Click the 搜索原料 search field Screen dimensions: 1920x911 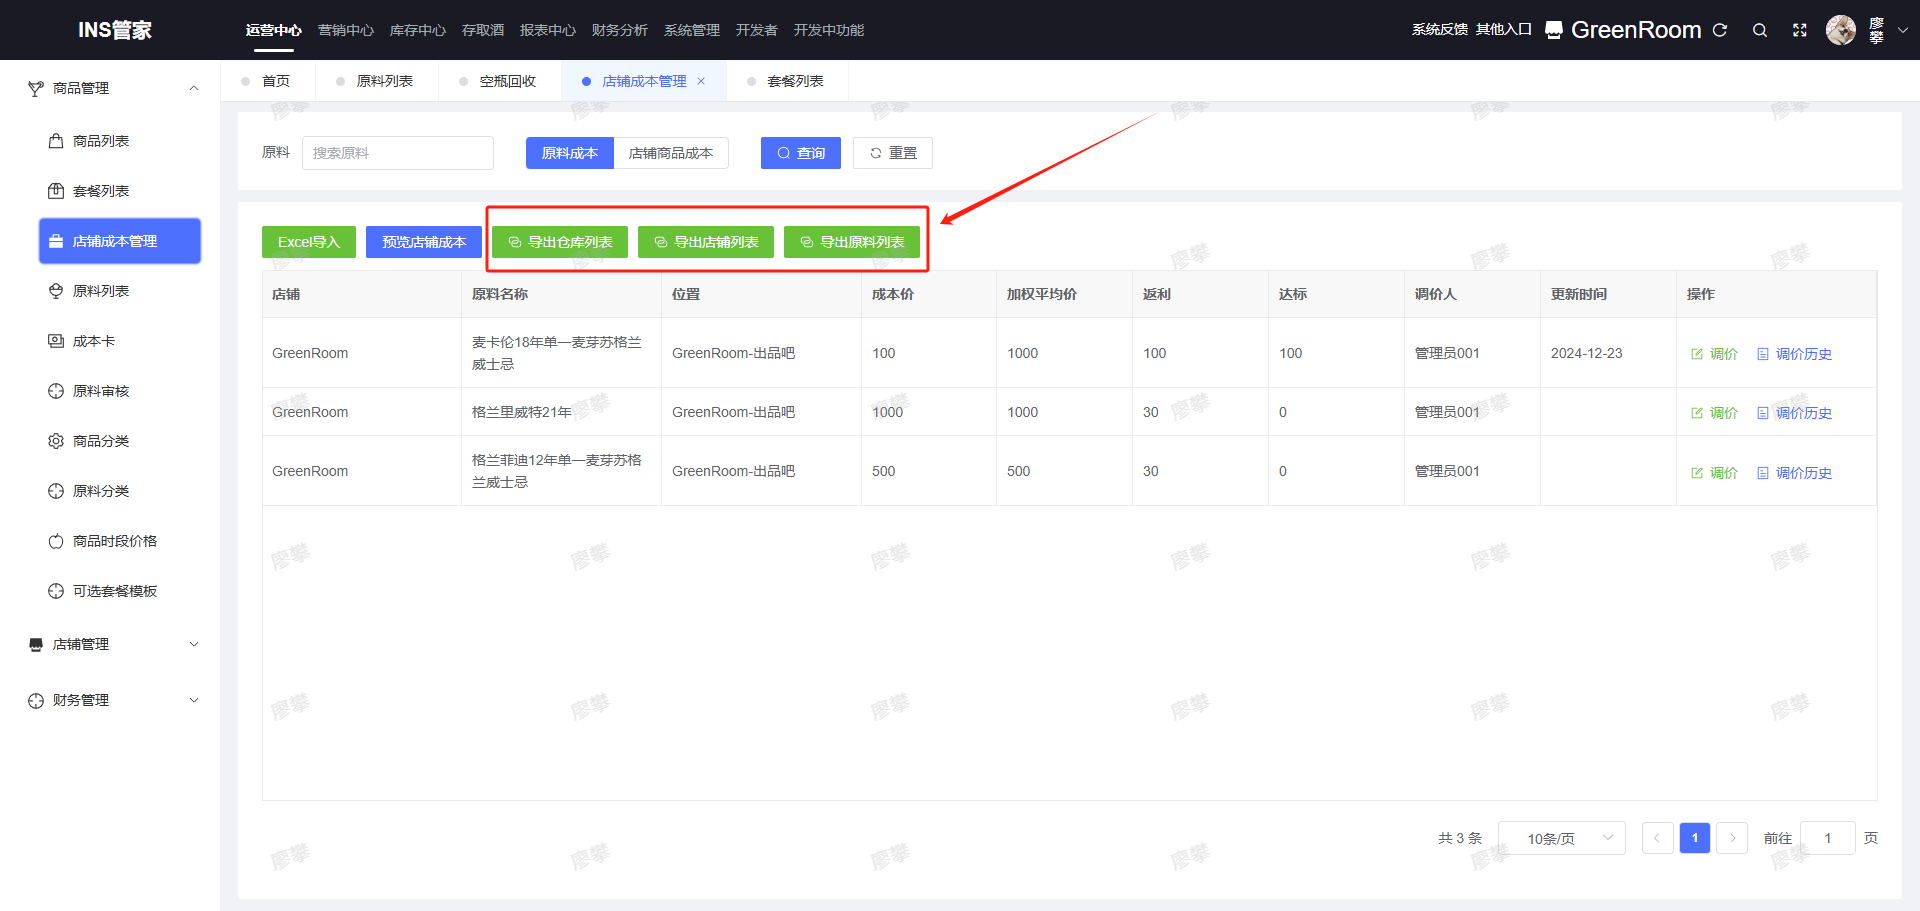397,153
